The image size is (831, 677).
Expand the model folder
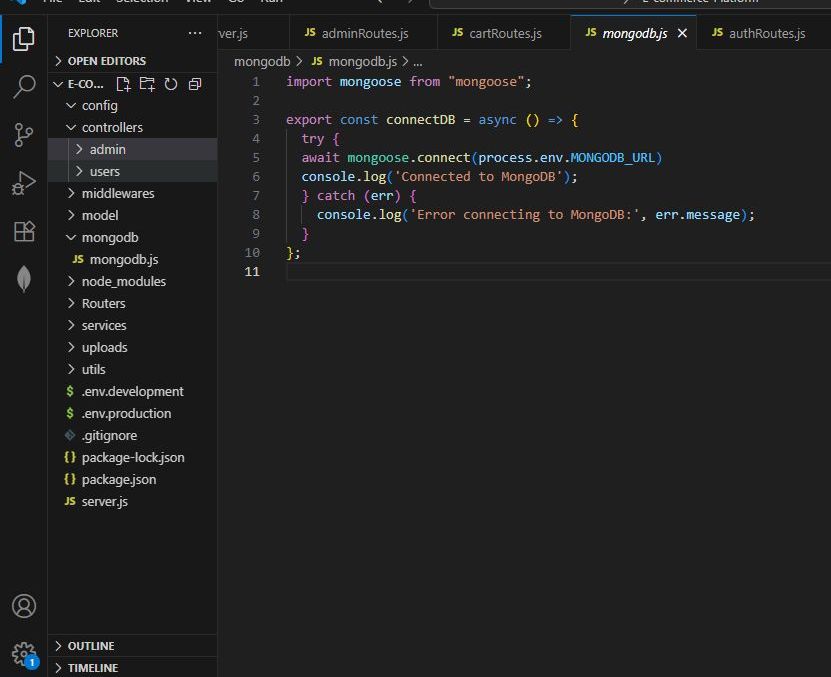(132, 215)
